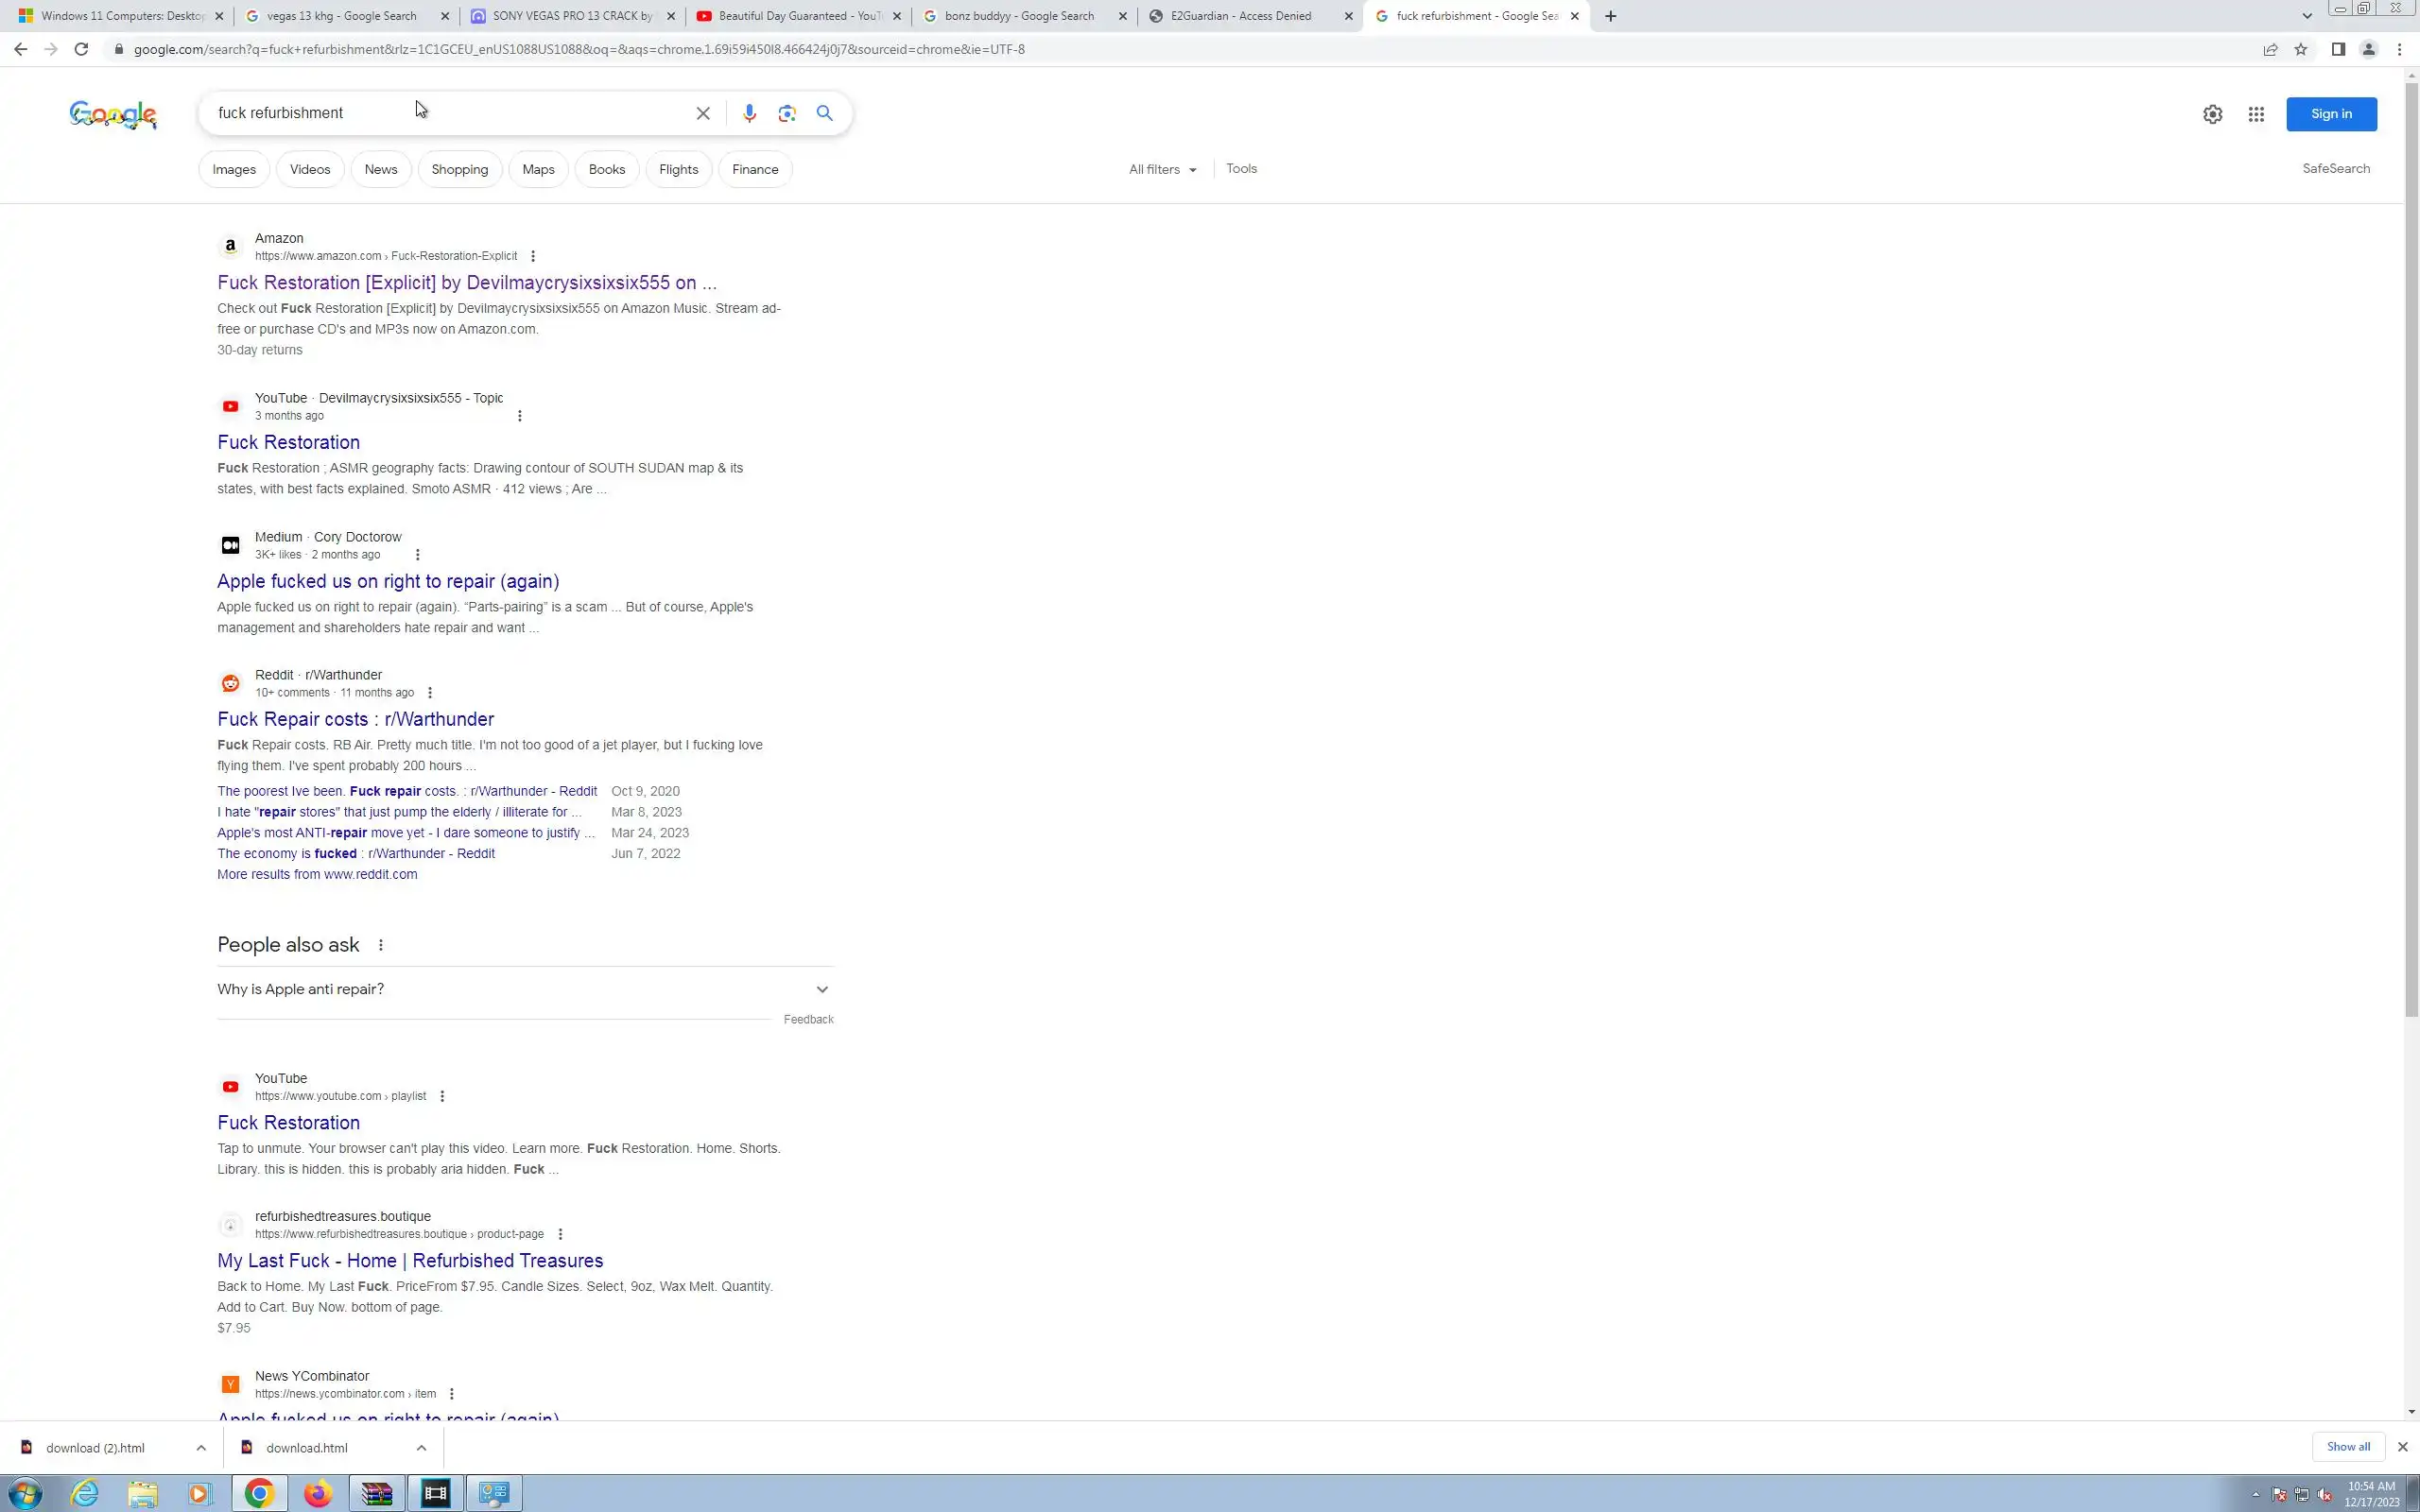The width and height of the screenshot is (2420, 1512).
Task: Open download.html options chevron
Action: click(x=421, y=1447)
